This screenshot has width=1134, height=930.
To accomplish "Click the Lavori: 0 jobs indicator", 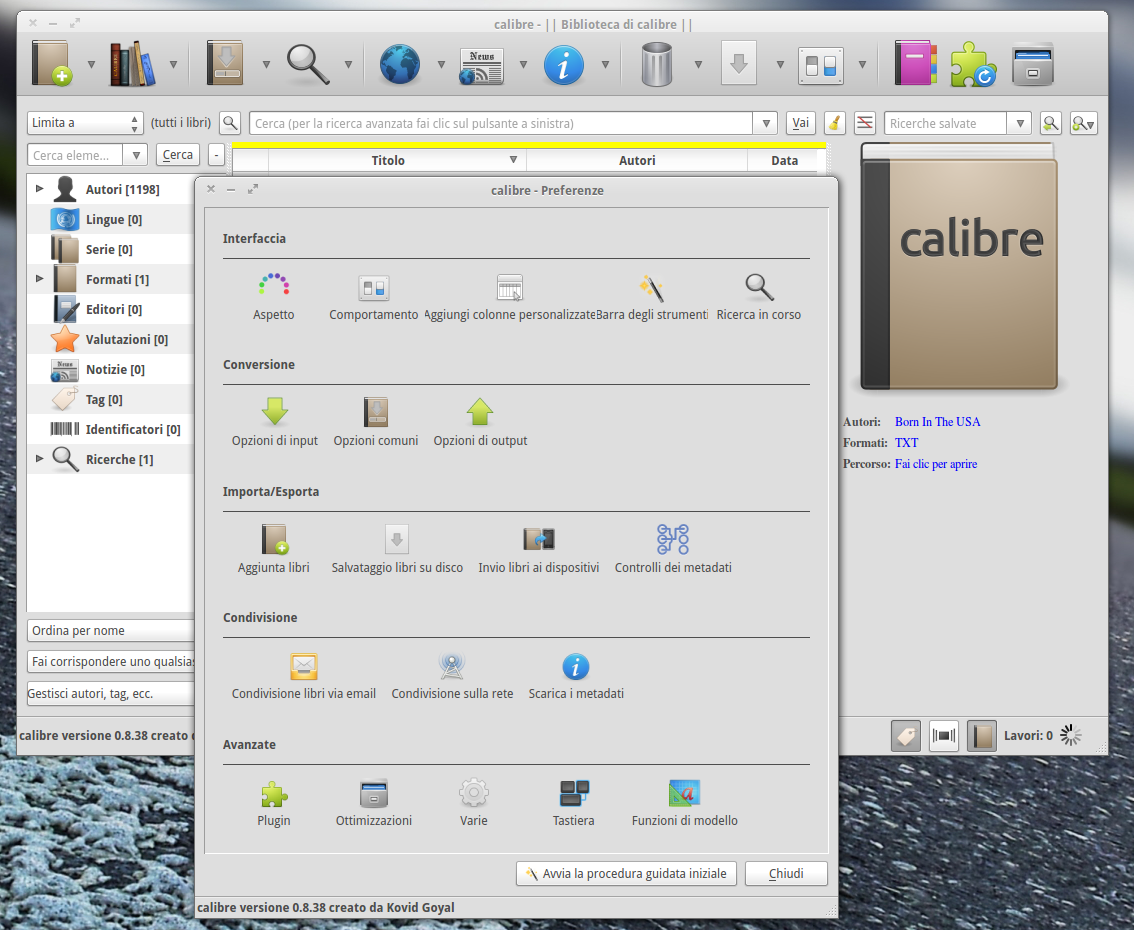I will (x=1042, y=735).
